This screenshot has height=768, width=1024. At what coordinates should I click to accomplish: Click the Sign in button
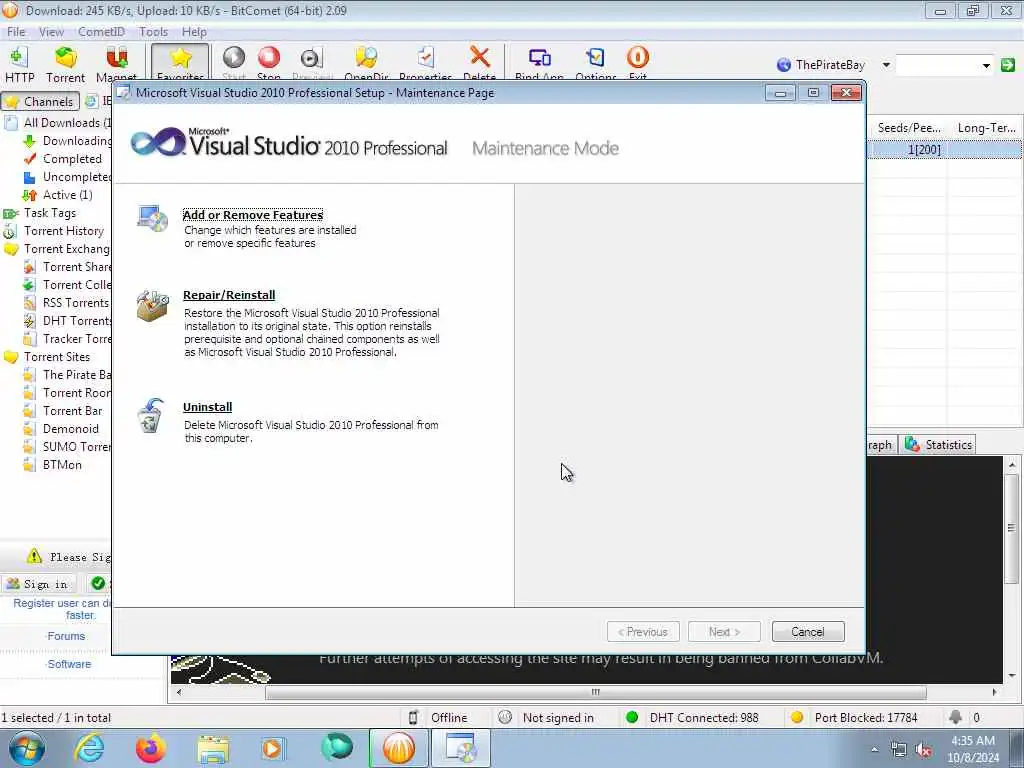[39, 584]
